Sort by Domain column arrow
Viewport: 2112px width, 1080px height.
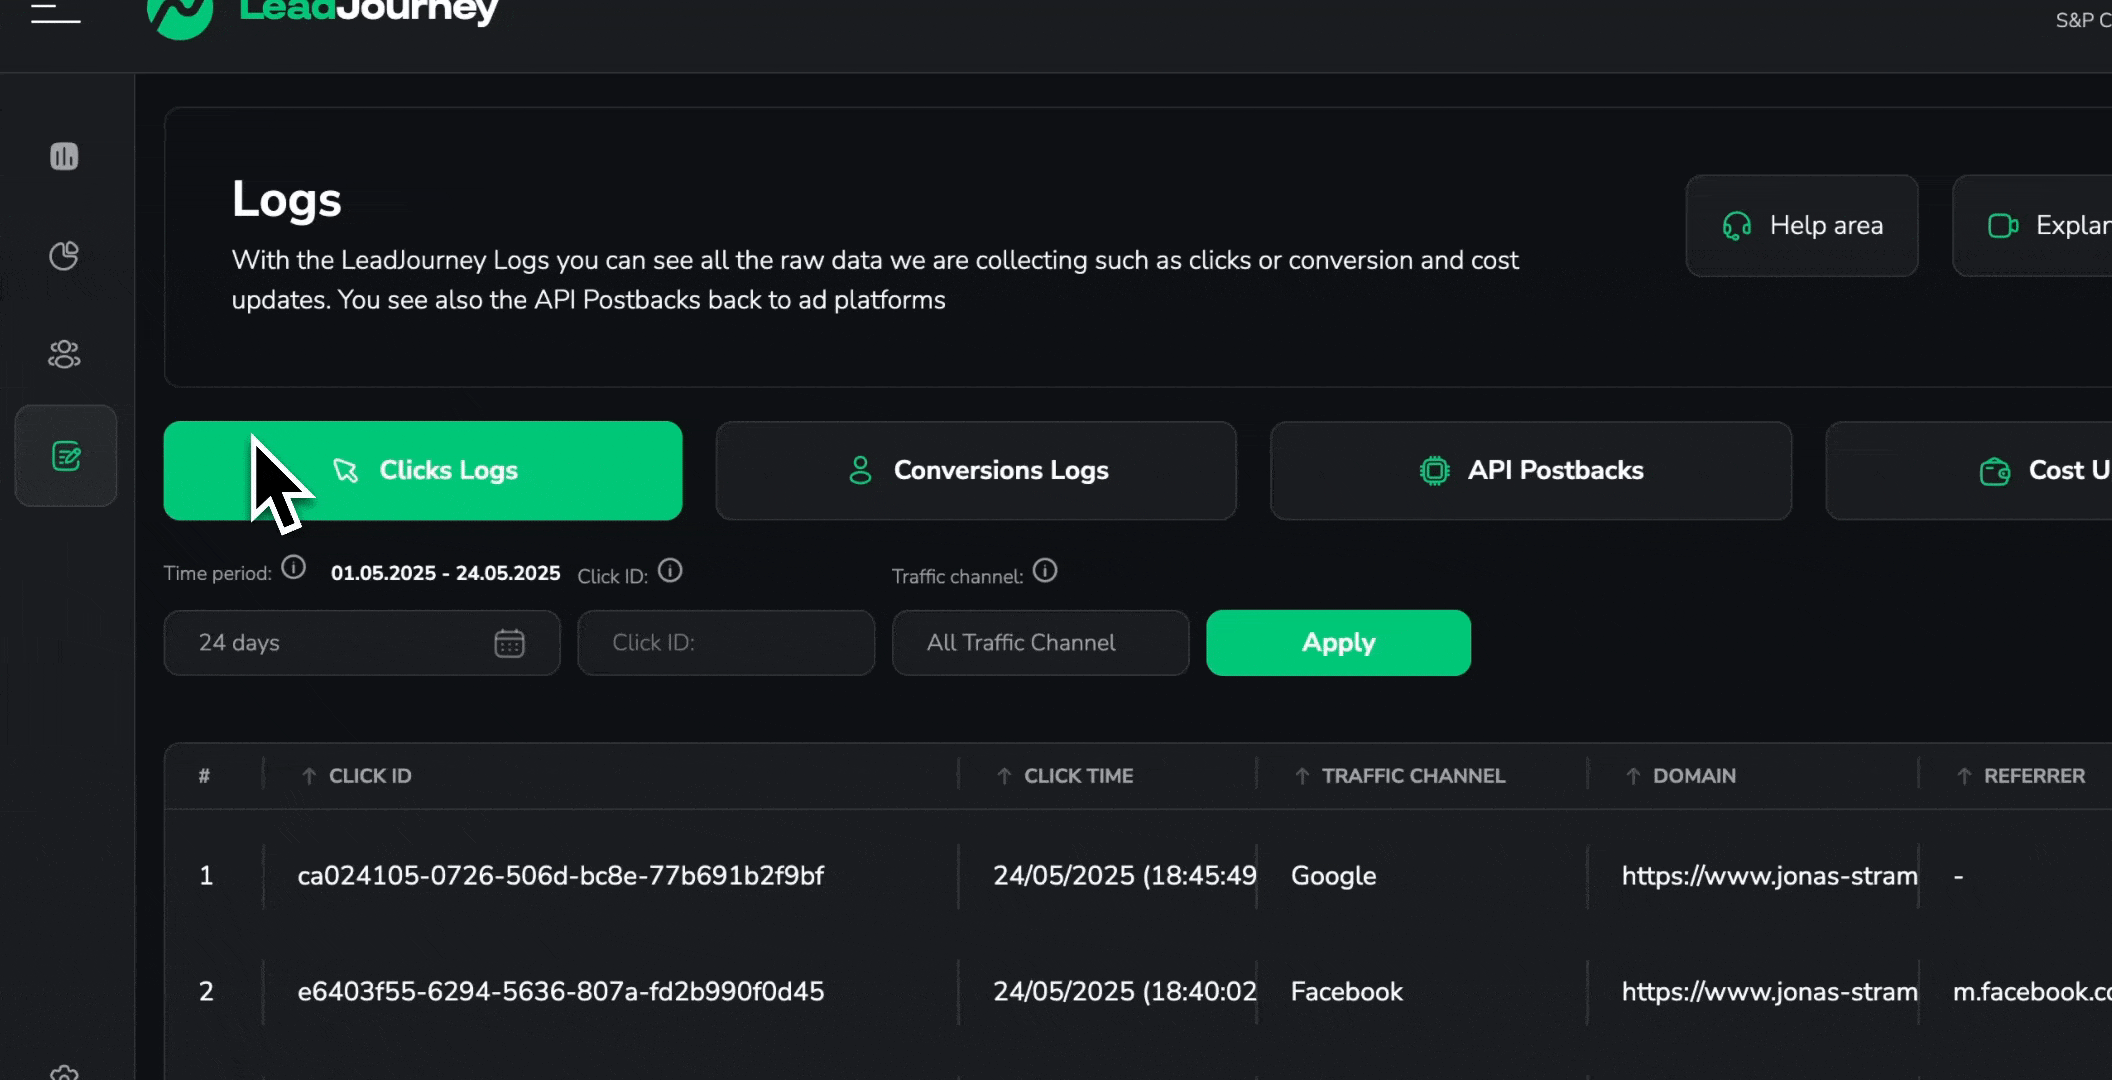(1633, 776)
